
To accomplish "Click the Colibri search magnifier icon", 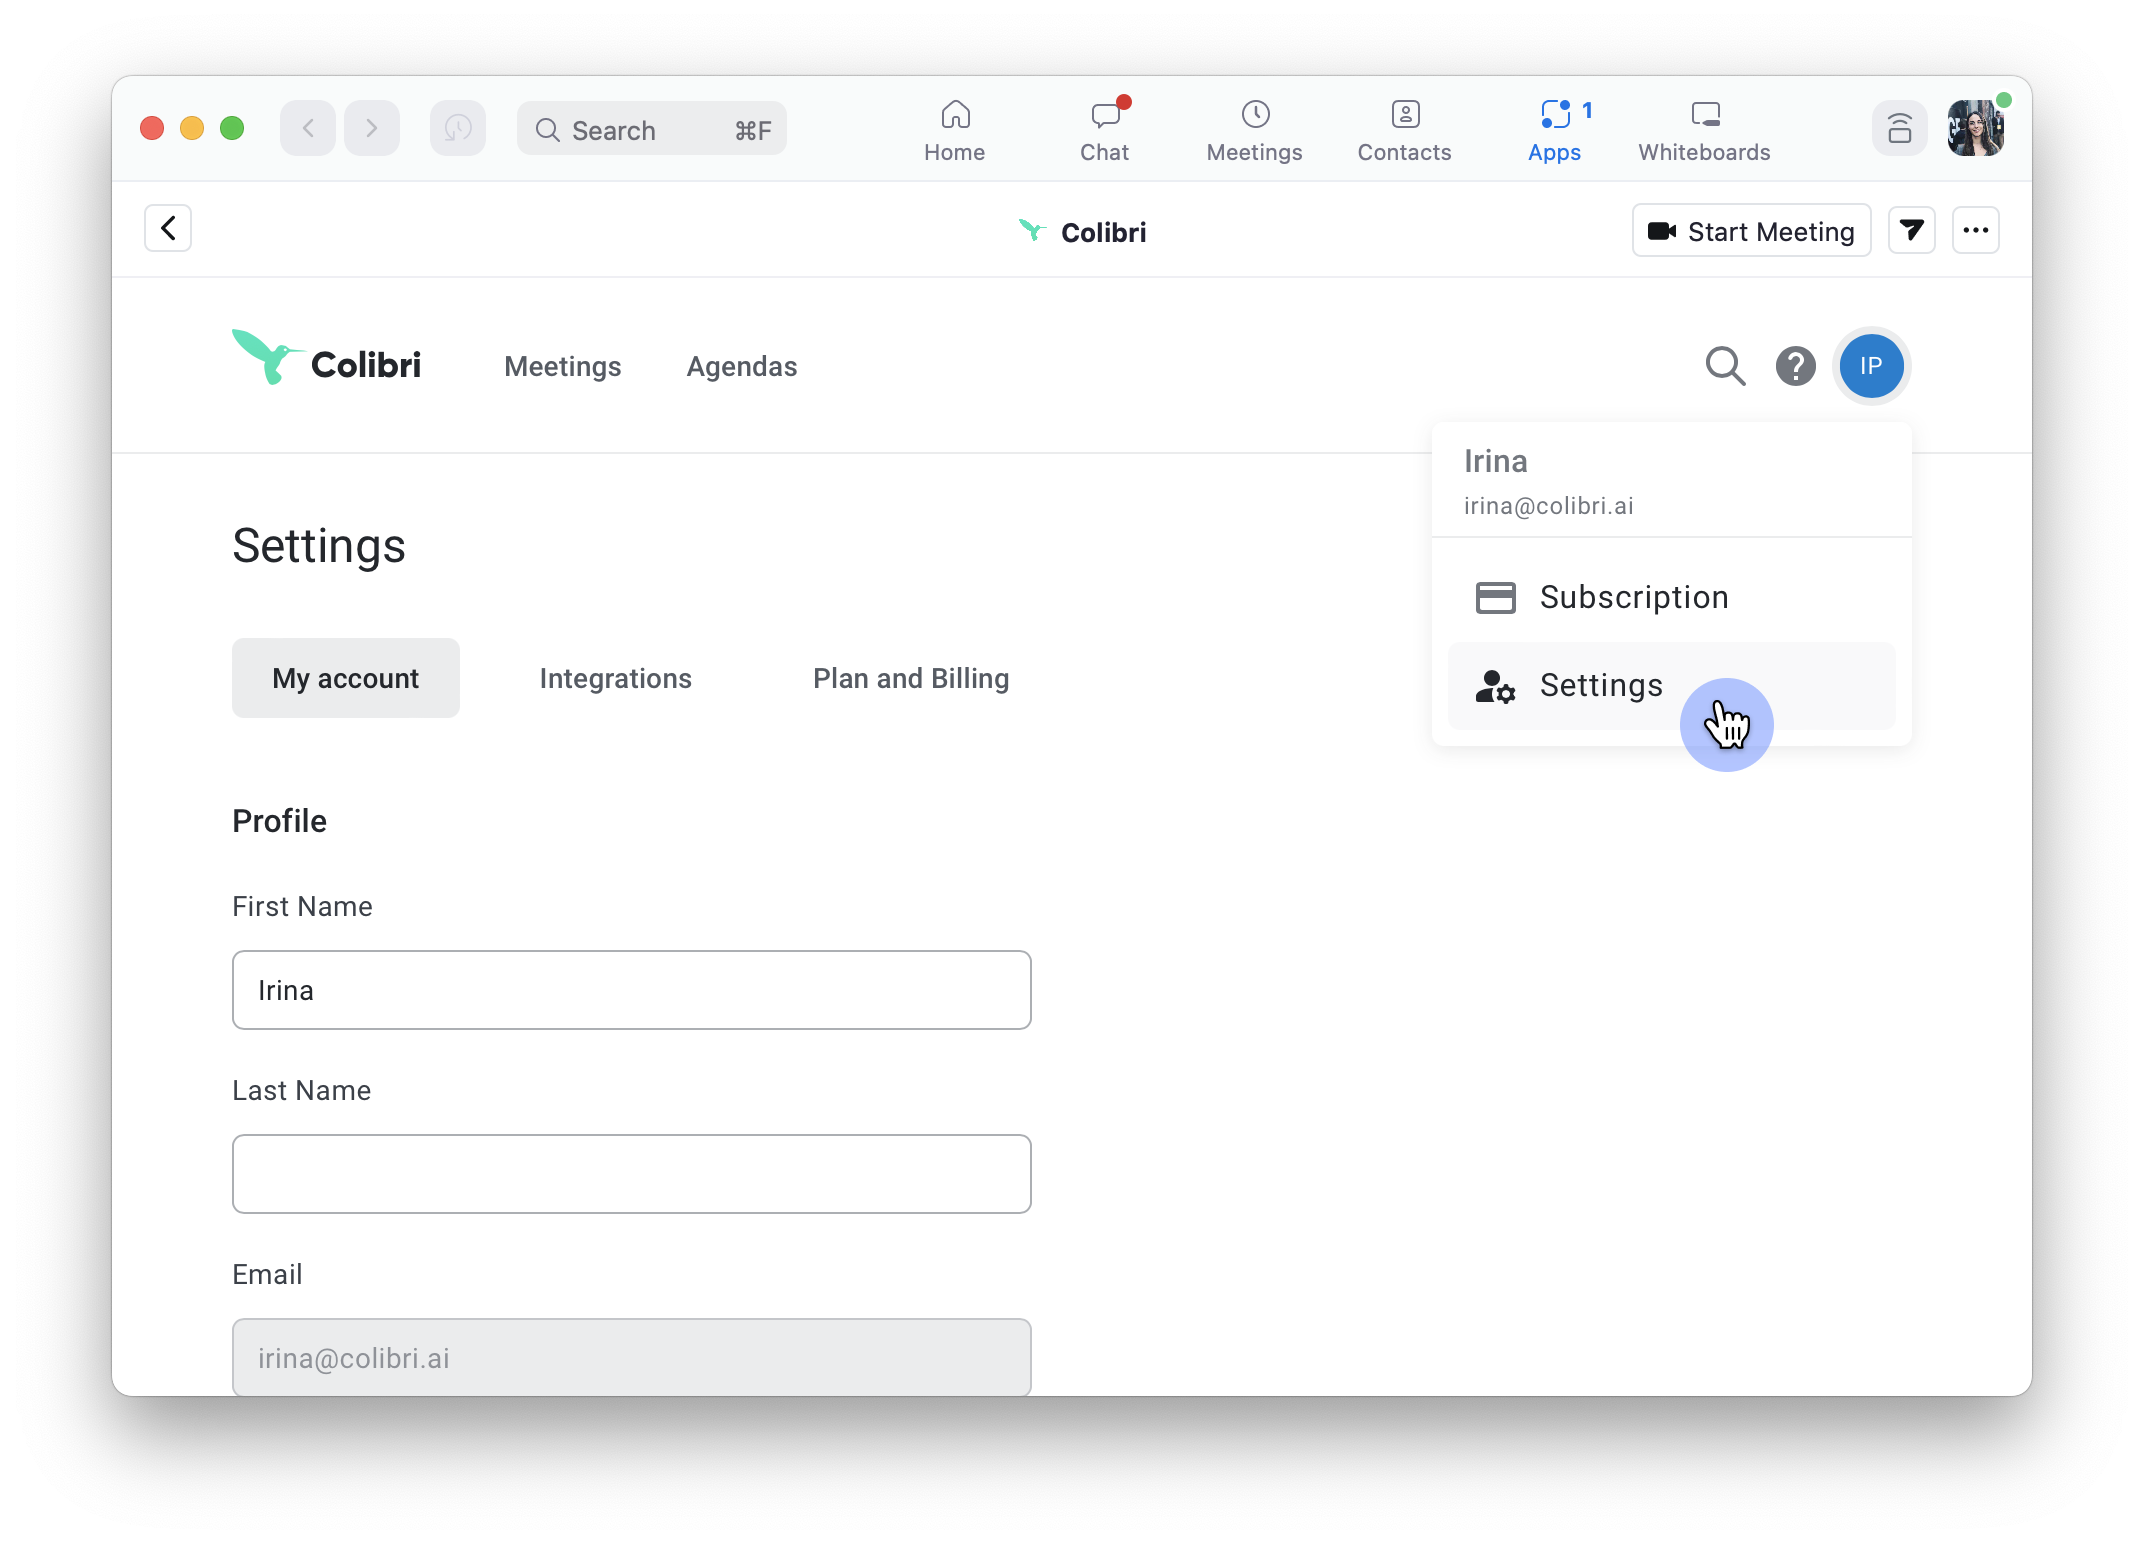I will click(1725, 366).
